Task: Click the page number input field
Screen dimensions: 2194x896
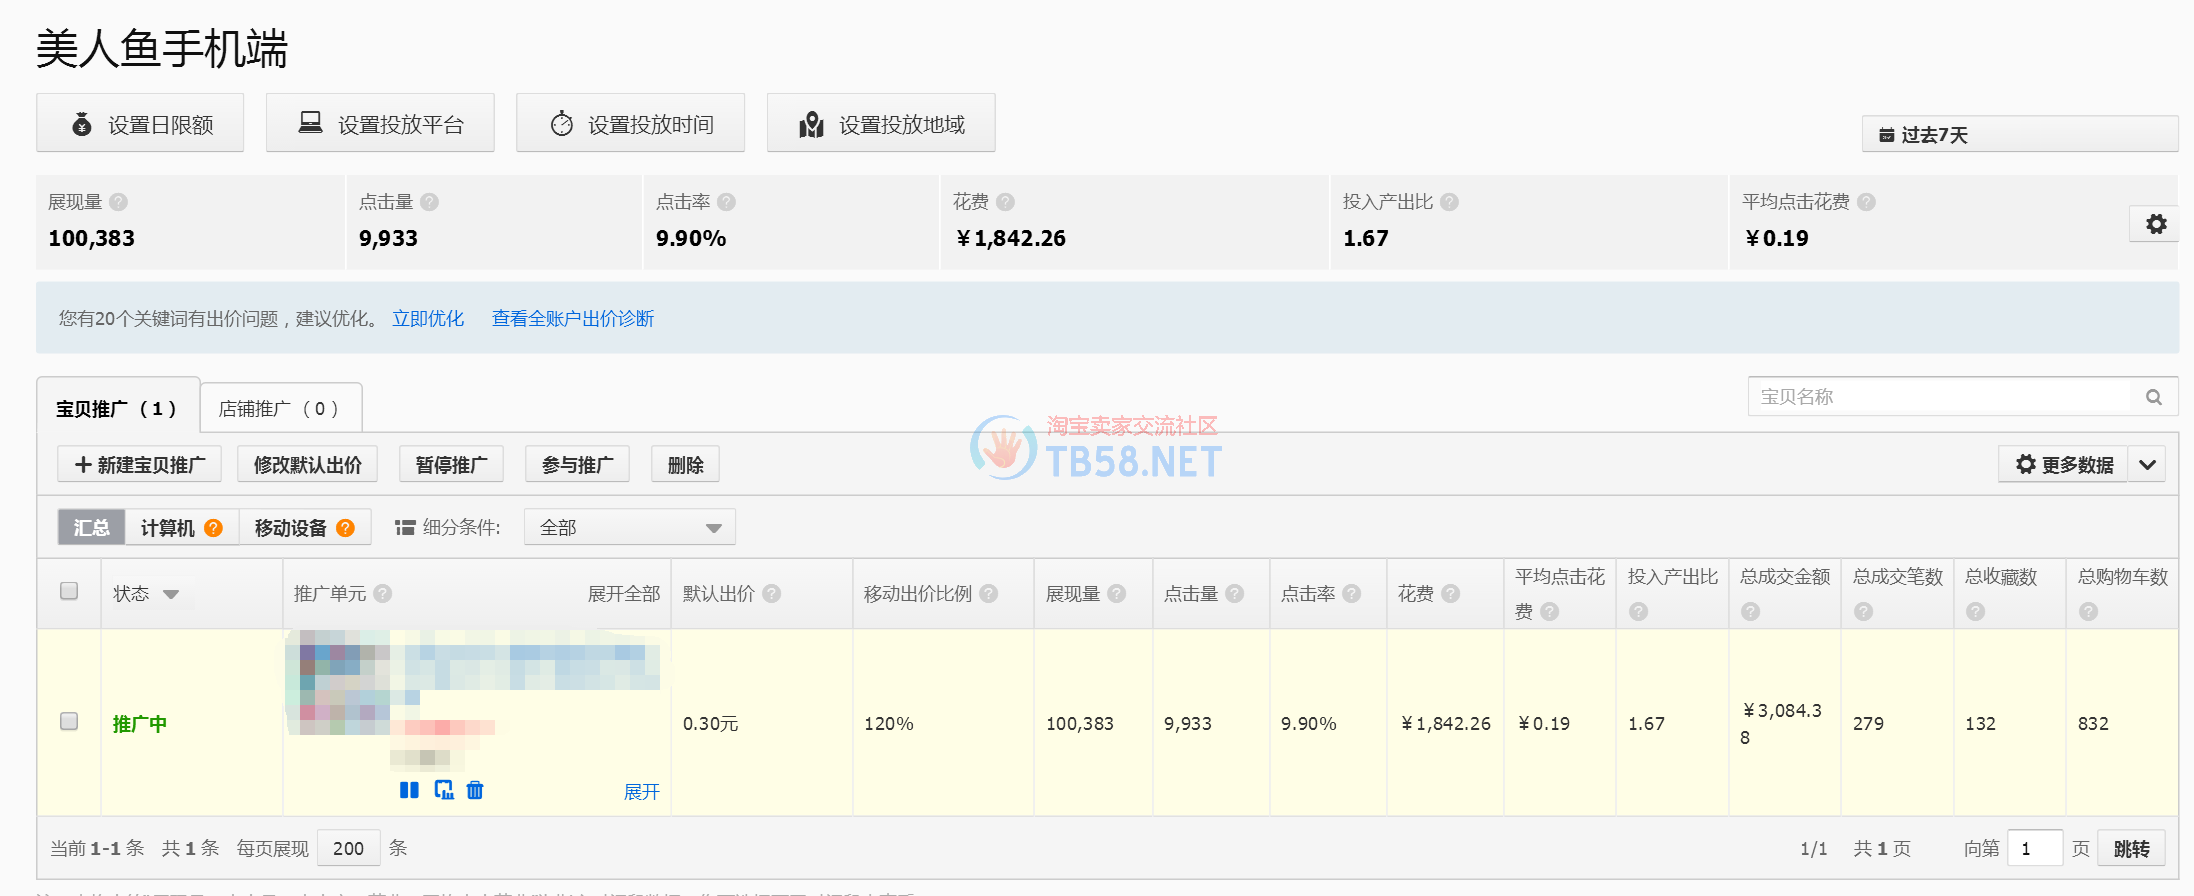Action: pos(2034,848)
